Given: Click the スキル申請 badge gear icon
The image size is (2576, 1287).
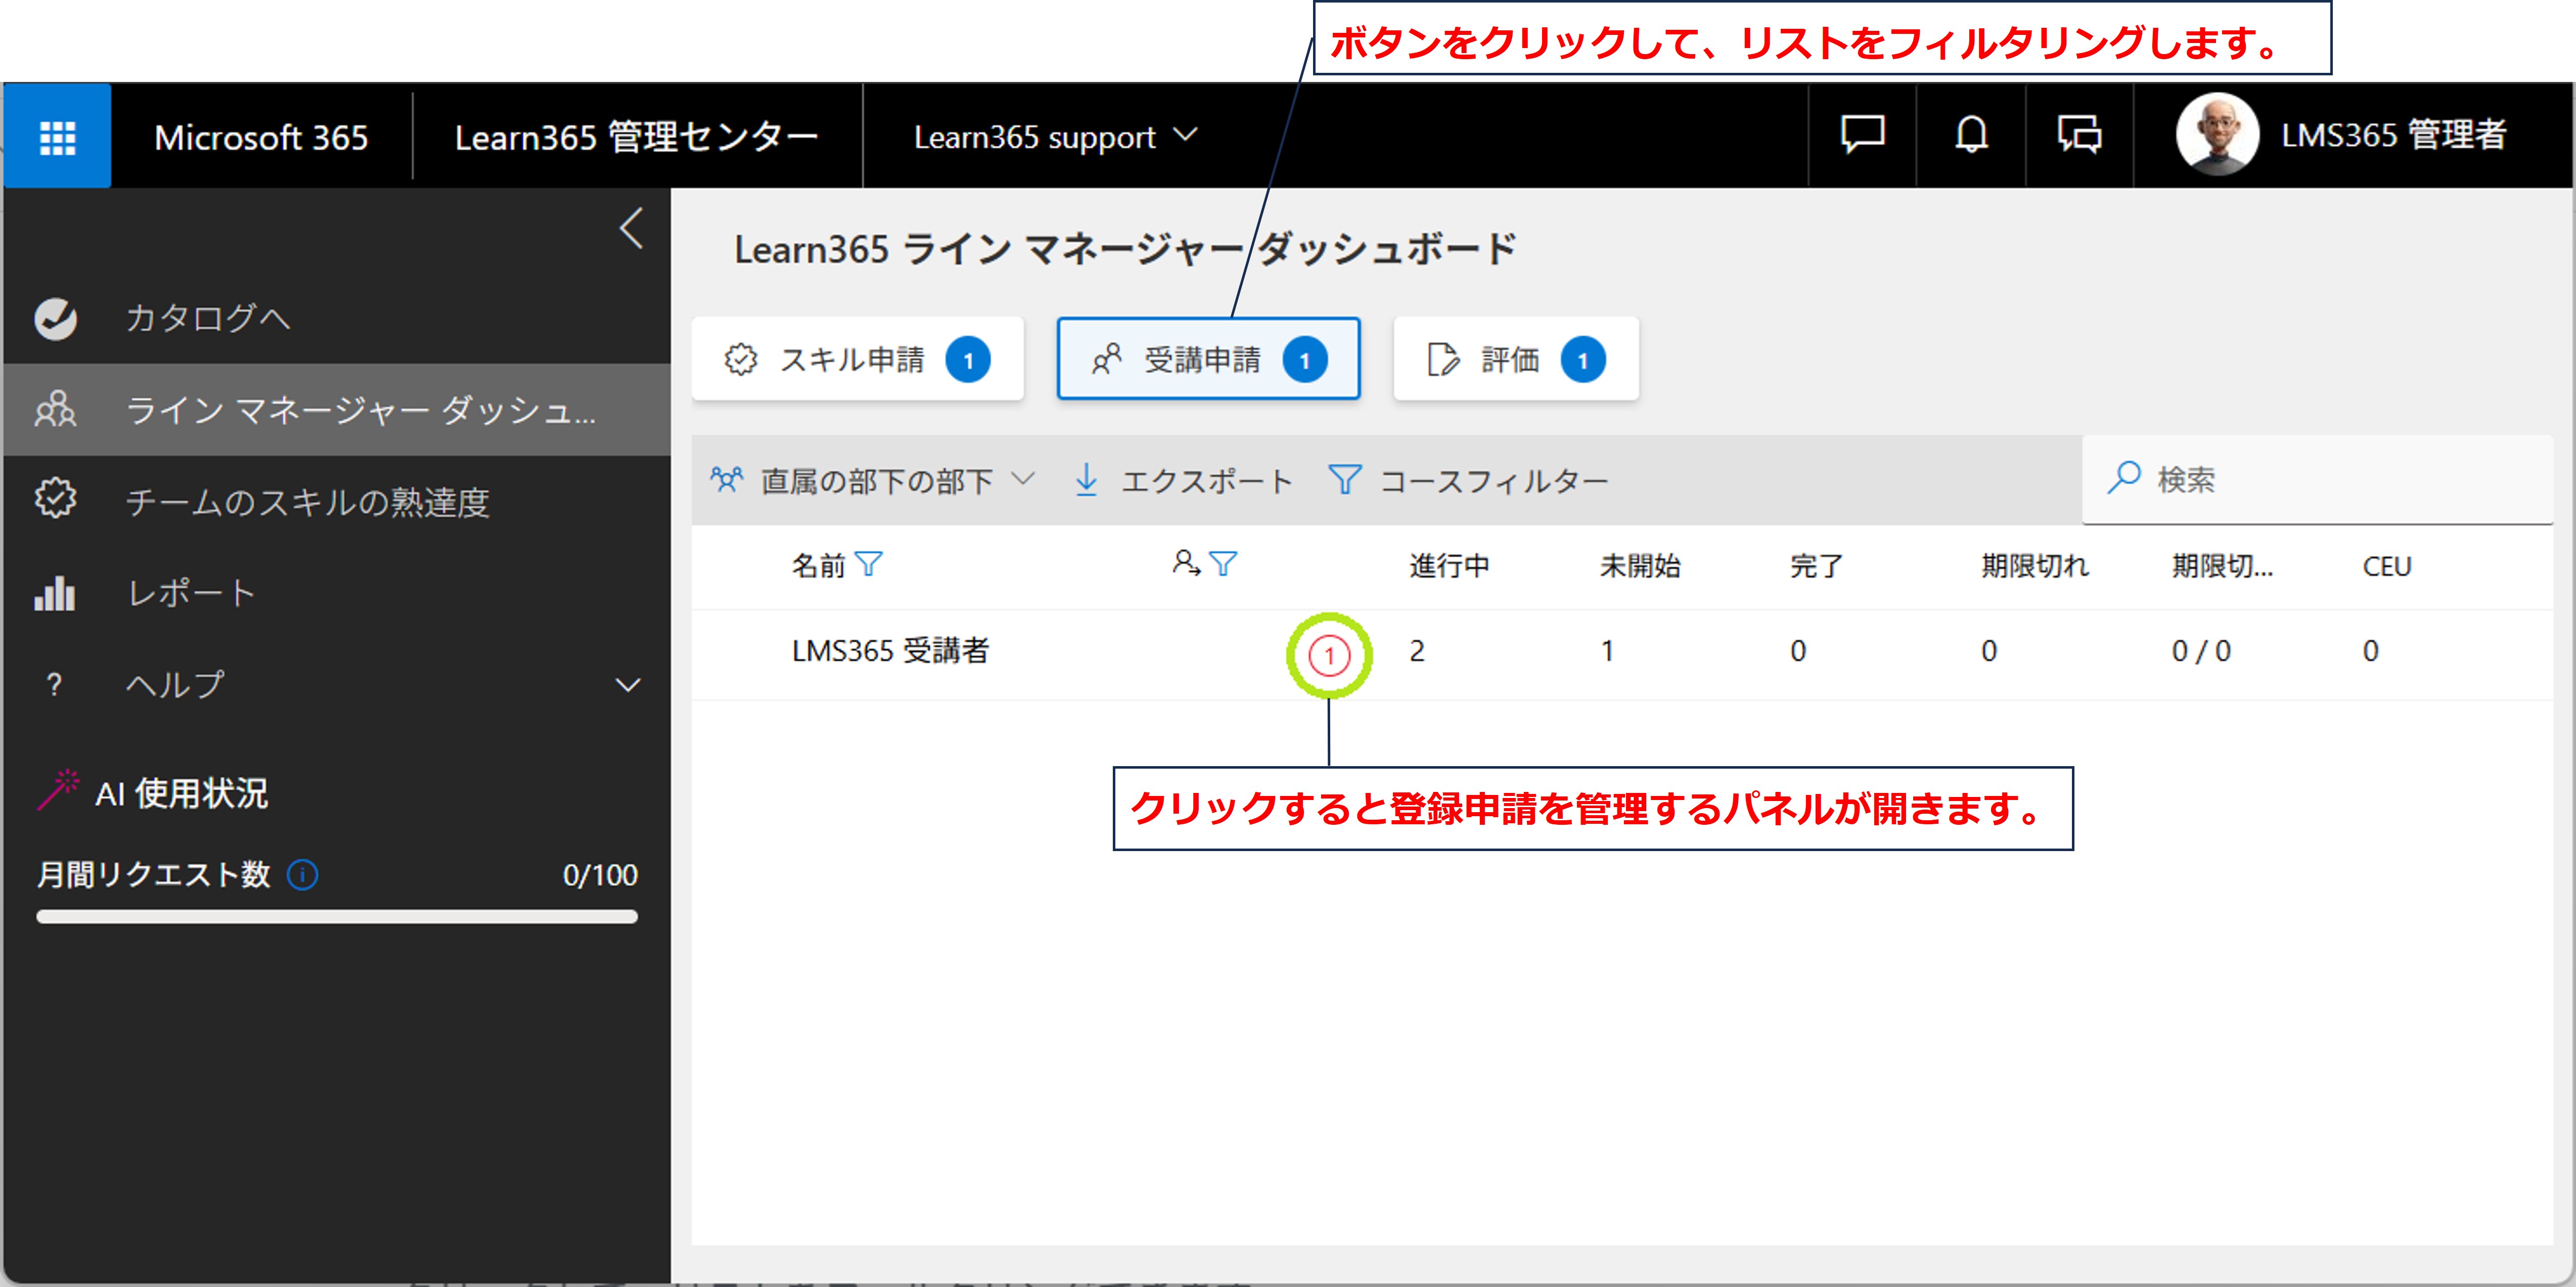Looking at the screenshot, I should tap(741, 359).
